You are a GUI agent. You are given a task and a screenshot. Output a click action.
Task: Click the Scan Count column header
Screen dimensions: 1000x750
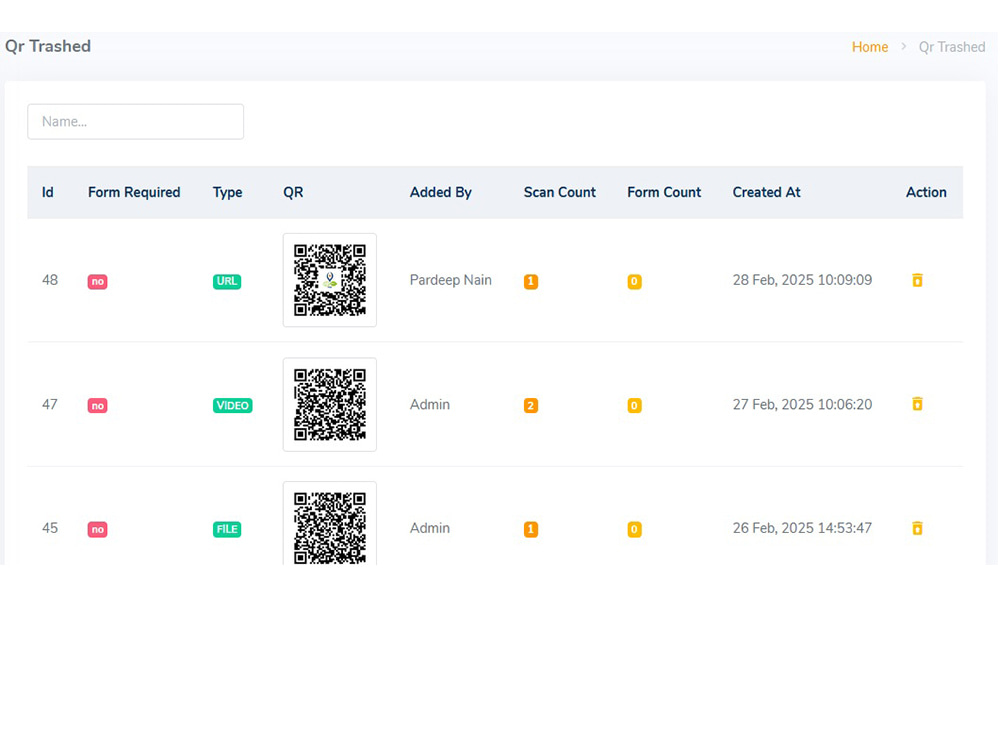(560, 192)
